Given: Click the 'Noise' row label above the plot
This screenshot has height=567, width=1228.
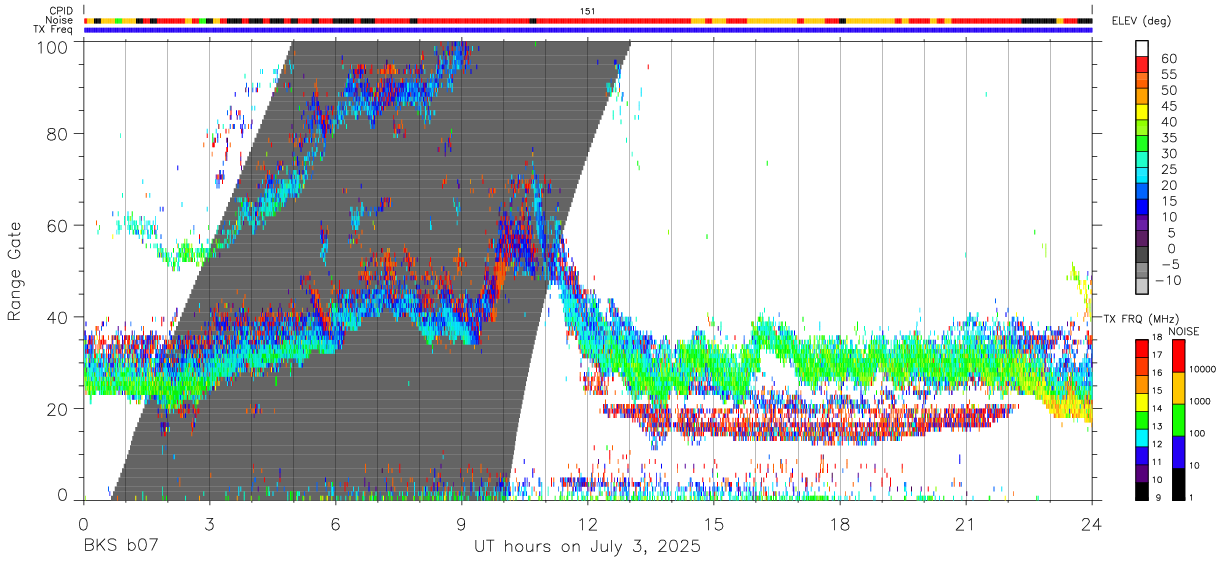Looking at the screenshot, I should pyautogui.click(x=60, y=20).
